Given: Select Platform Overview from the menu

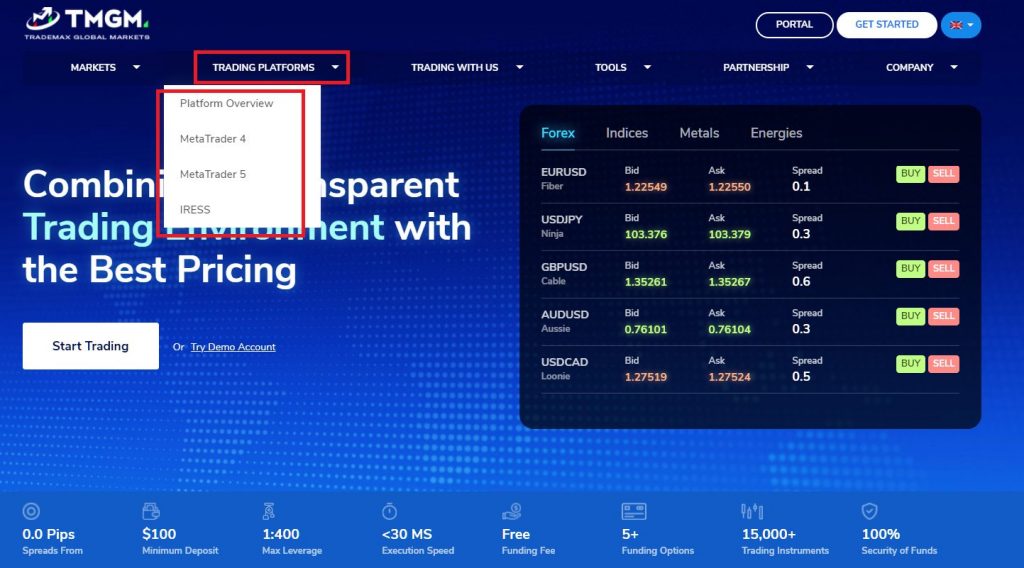Looking at the screenshot, I should pyautogui.click(x=227, y=103).
